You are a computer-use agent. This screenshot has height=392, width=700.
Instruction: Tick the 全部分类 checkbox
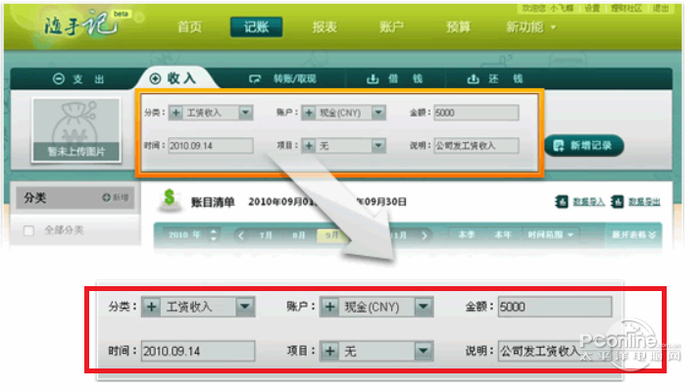[x=29, y=231]
